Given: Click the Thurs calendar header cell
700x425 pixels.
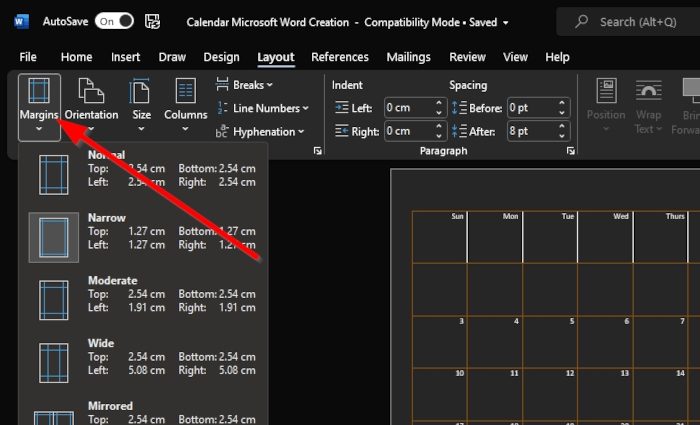Looking at the screenshot, I should [x=661, y=237].
